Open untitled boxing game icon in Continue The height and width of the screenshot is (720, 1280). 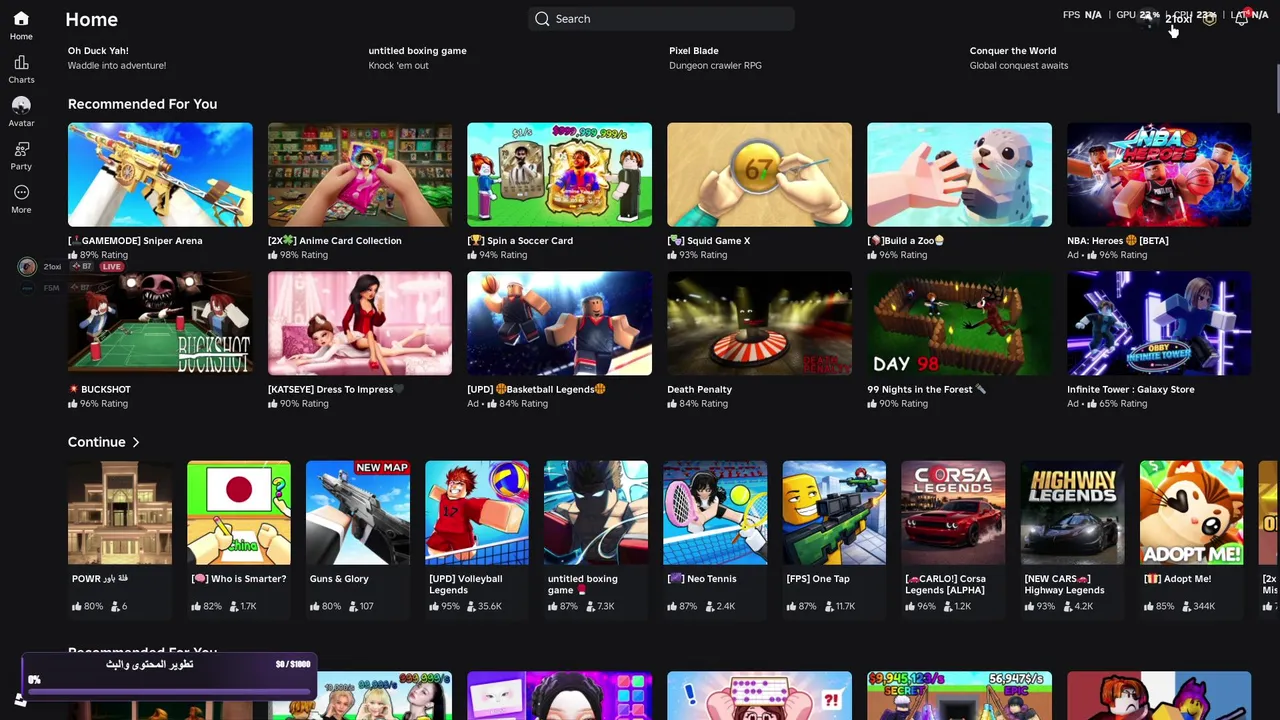[x=596, y=513]
